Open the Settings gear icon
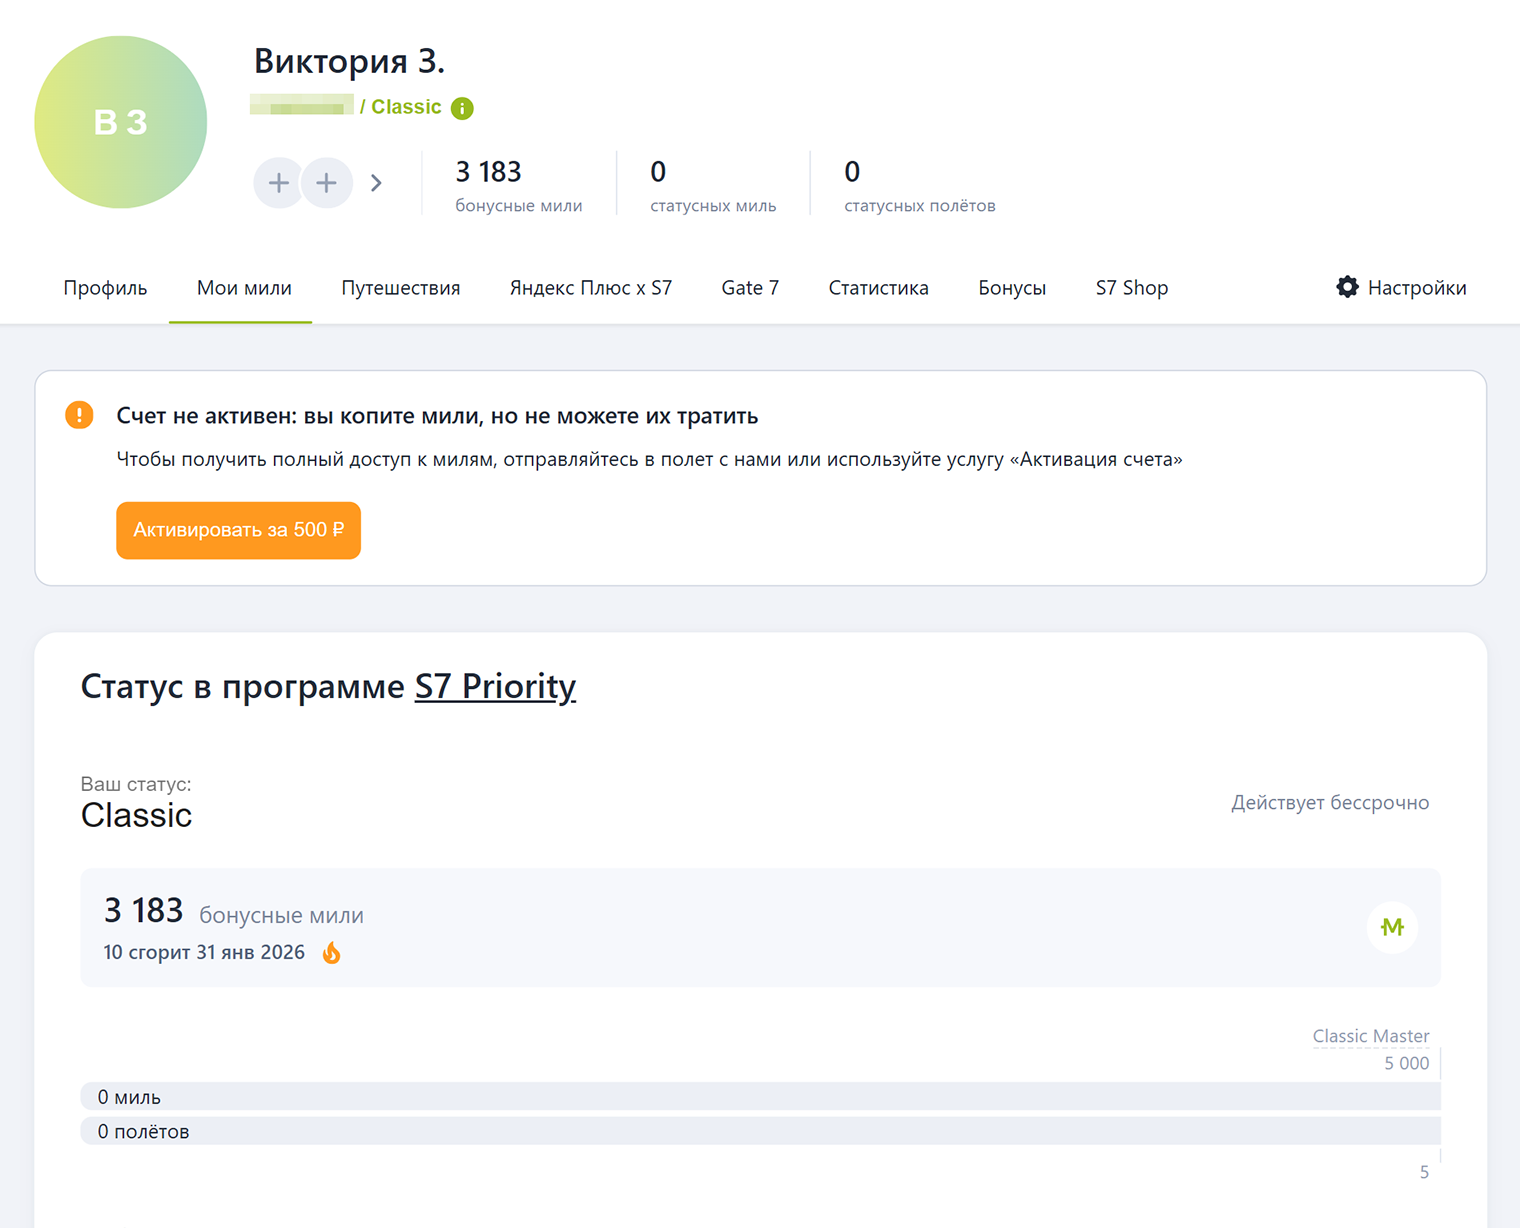 1347,287
